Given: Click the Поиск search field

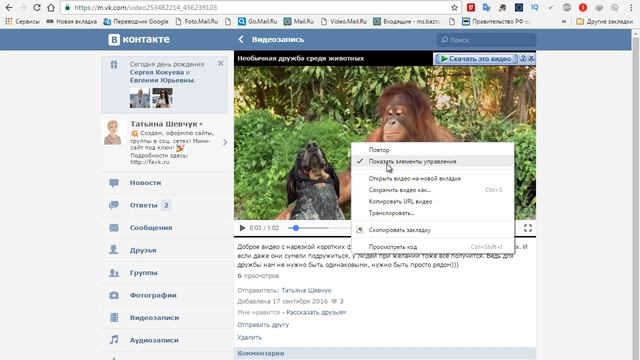Looking at the screenshot, I should tap(486, 40).
